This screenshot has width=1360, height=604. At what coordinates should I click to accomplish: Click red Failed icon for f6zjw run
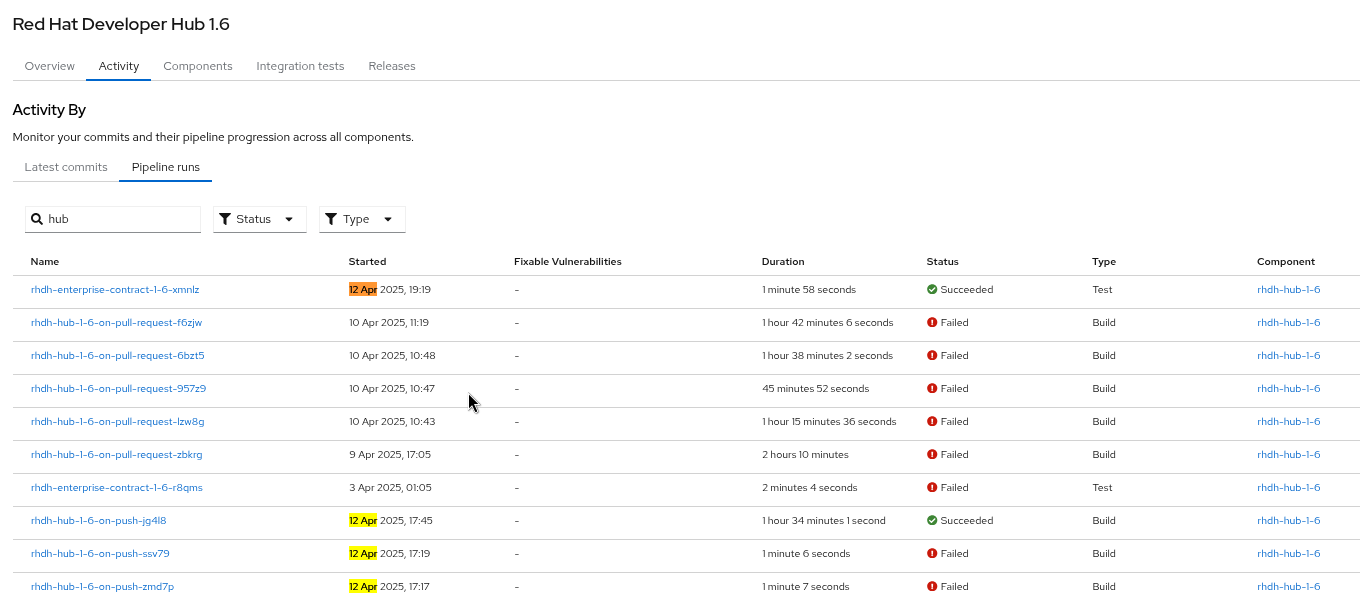tap(932, 323)
